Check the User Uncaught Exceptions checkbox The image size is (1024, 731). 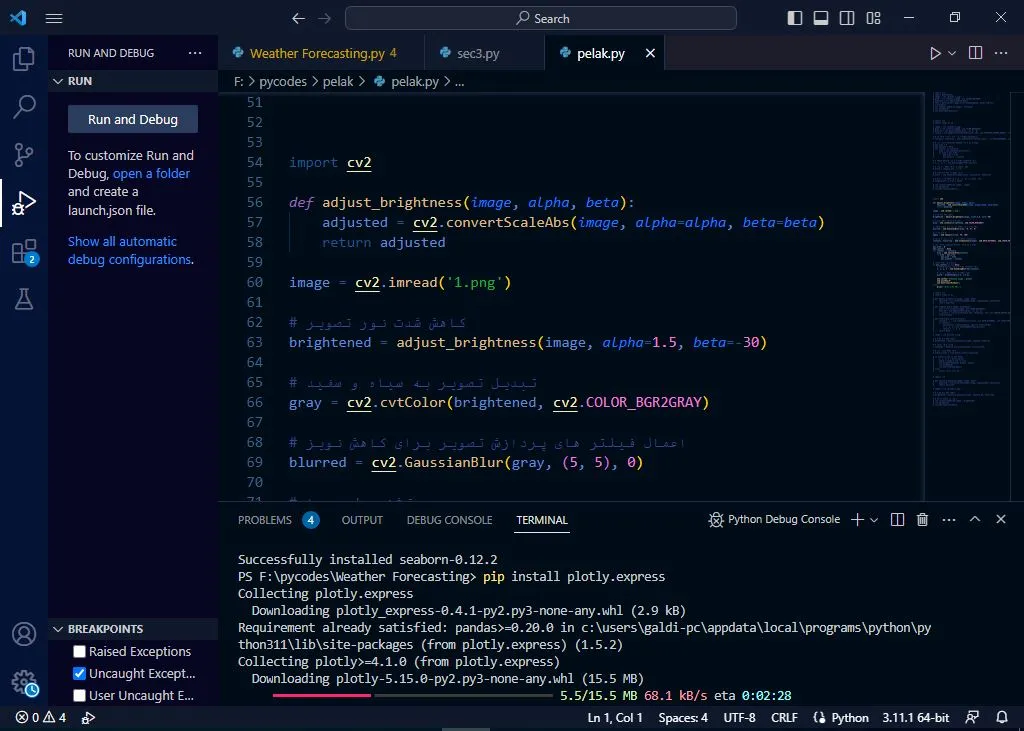80,696
